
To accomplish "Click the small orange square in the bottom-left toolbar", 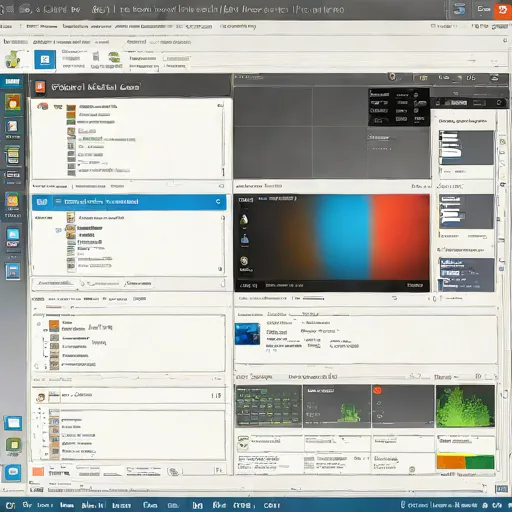I will (38, 471).
